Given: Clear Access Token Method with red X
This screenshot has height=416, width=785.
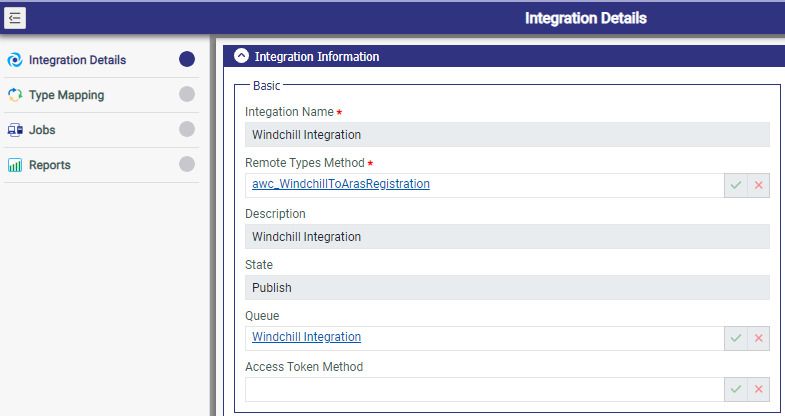Looking at the screenshot, I should (758, 389).
